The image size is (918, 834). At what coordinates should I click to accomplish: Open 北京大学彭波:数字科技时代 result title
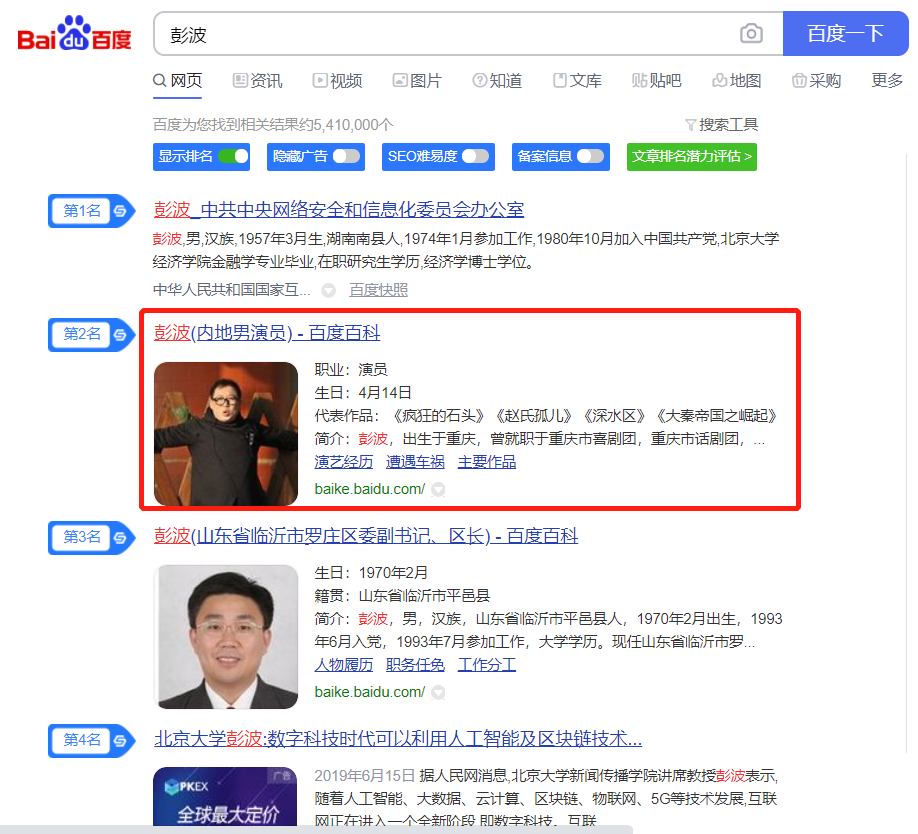point(398,739)
